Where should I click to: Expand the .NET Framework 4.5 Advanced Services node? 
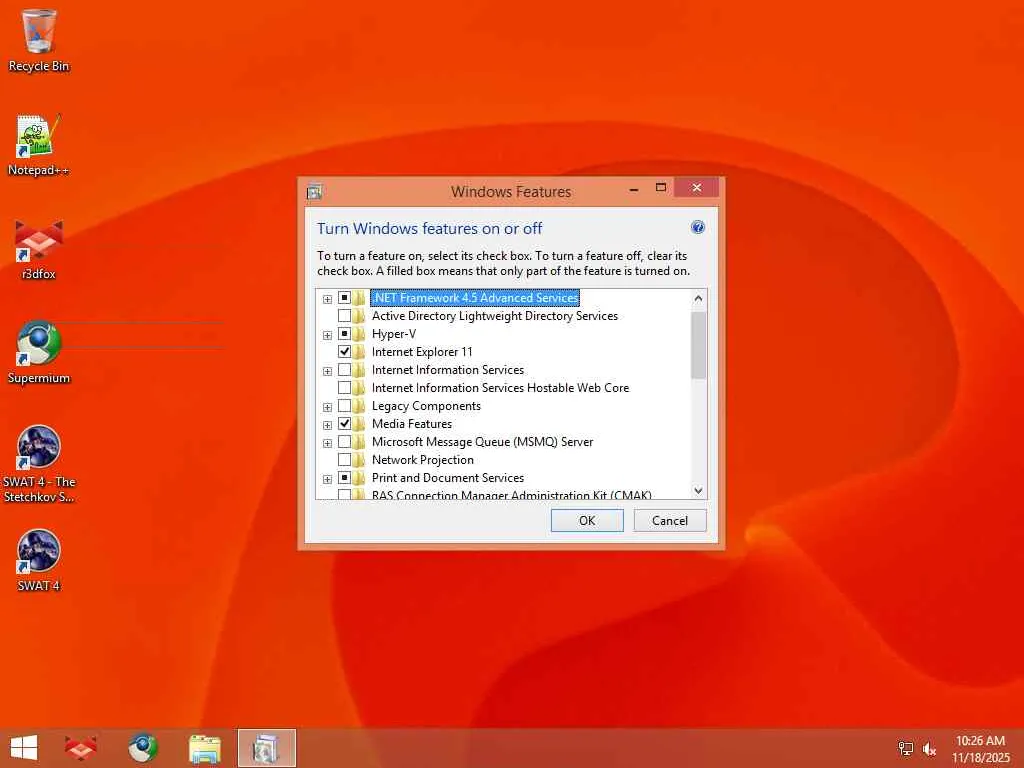pos(327,299)
